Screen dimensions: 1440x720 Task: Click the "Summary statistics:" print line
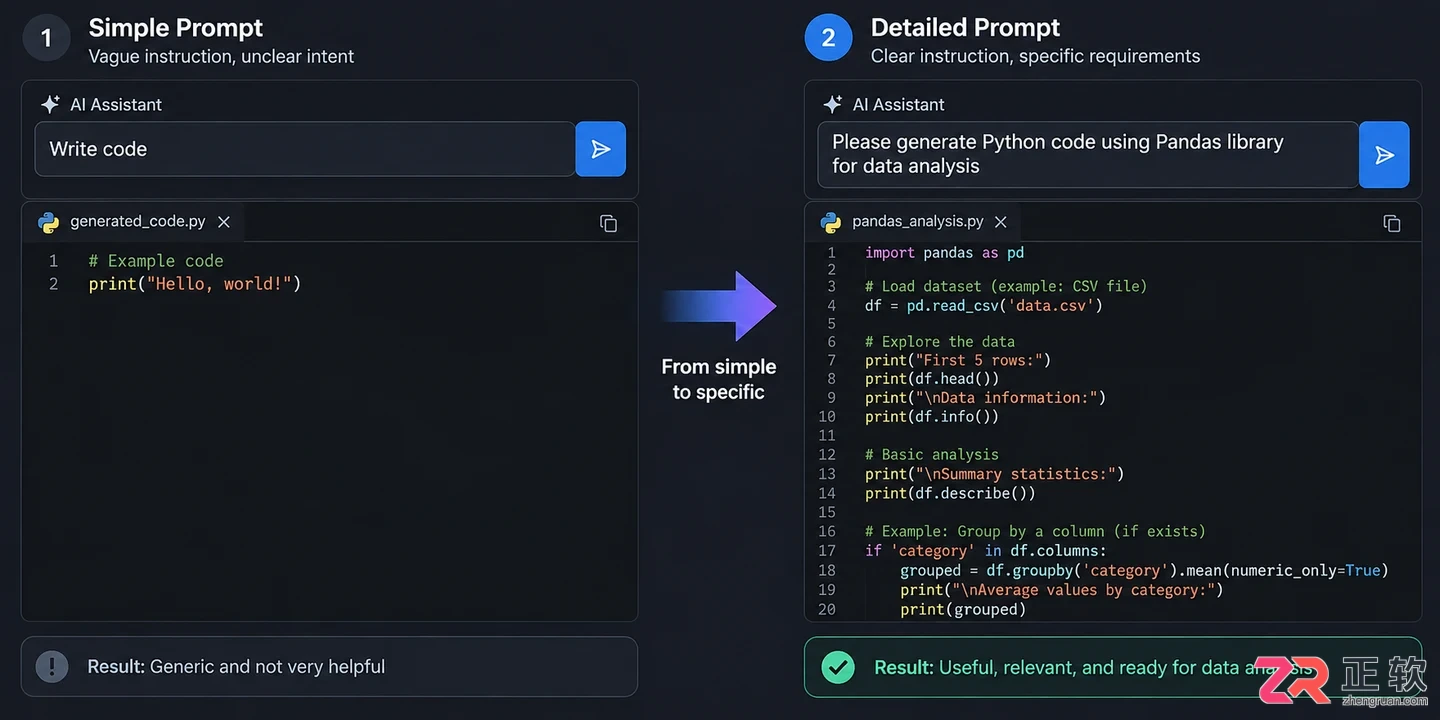[x=995, y=474]
